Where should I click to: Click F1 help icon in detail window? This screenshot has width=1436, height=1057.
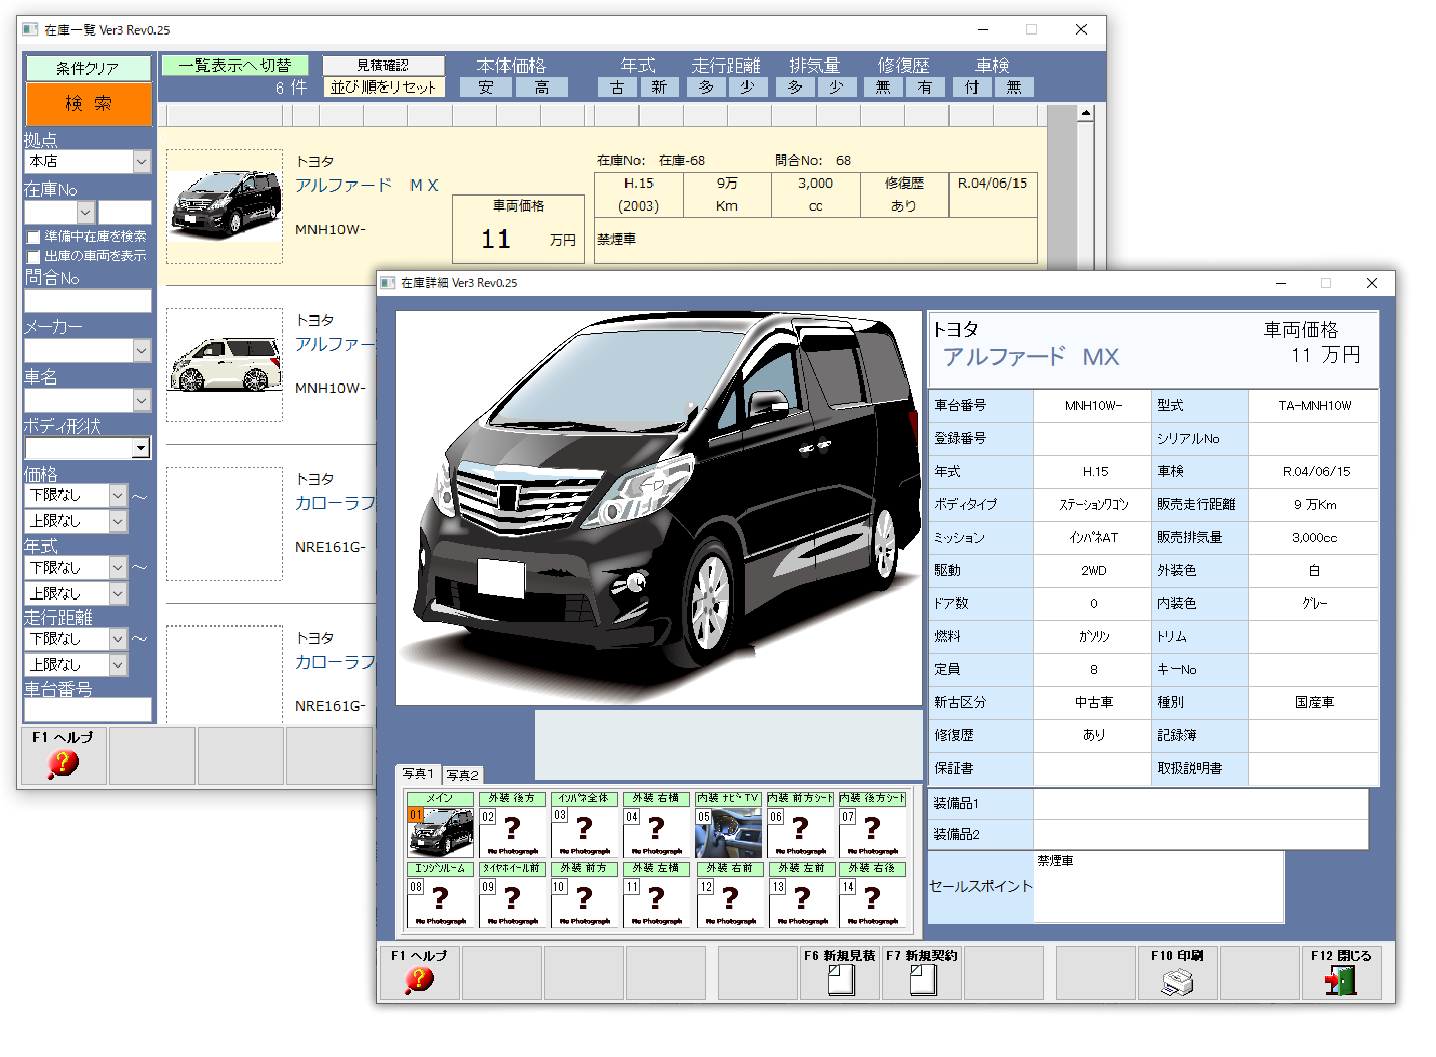pos(419,980)
